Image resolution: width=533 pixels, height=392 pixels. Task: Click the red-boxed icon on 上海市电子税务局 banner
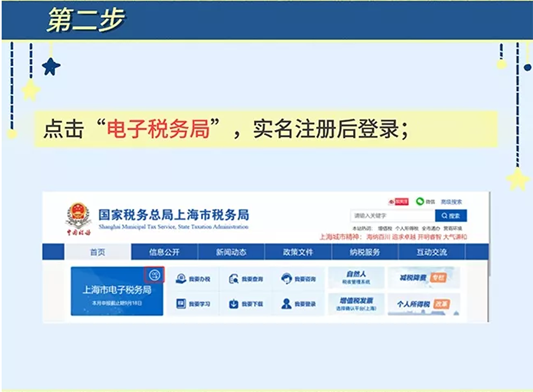[154, 275]
